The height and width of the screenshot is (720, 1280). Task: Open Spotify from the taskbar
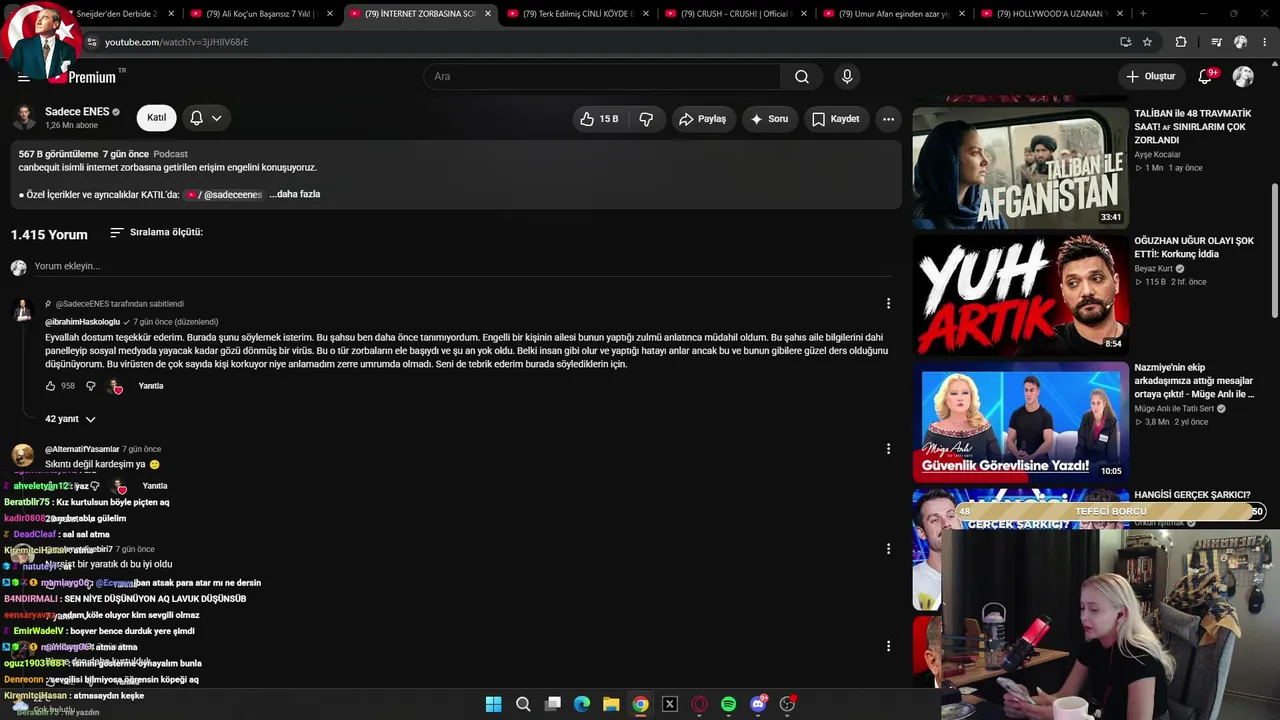click(x=729, y=704)
